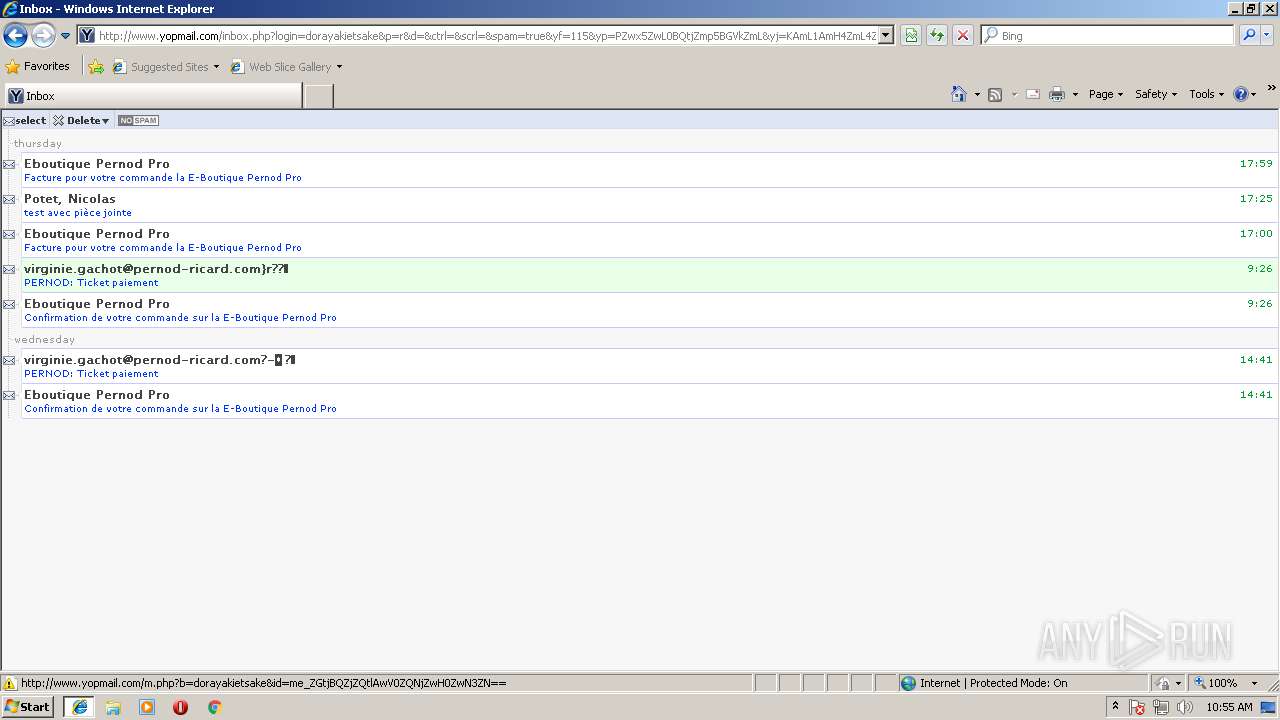Screen dimensions: 1280x720
Task: Toggle the NO SPAM filter button
Action: click(138, 120)
